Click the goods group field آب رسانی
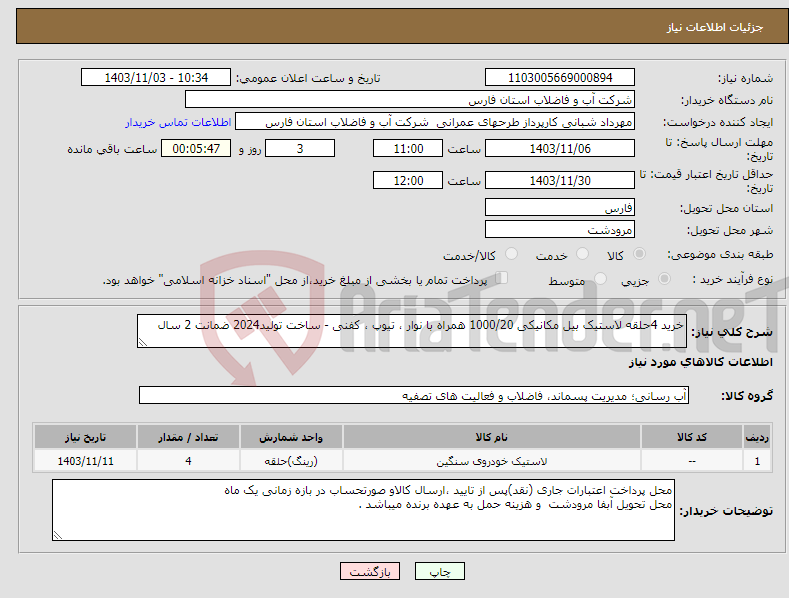The width and height of the screenshot is (789, 598). coord(414,396)
